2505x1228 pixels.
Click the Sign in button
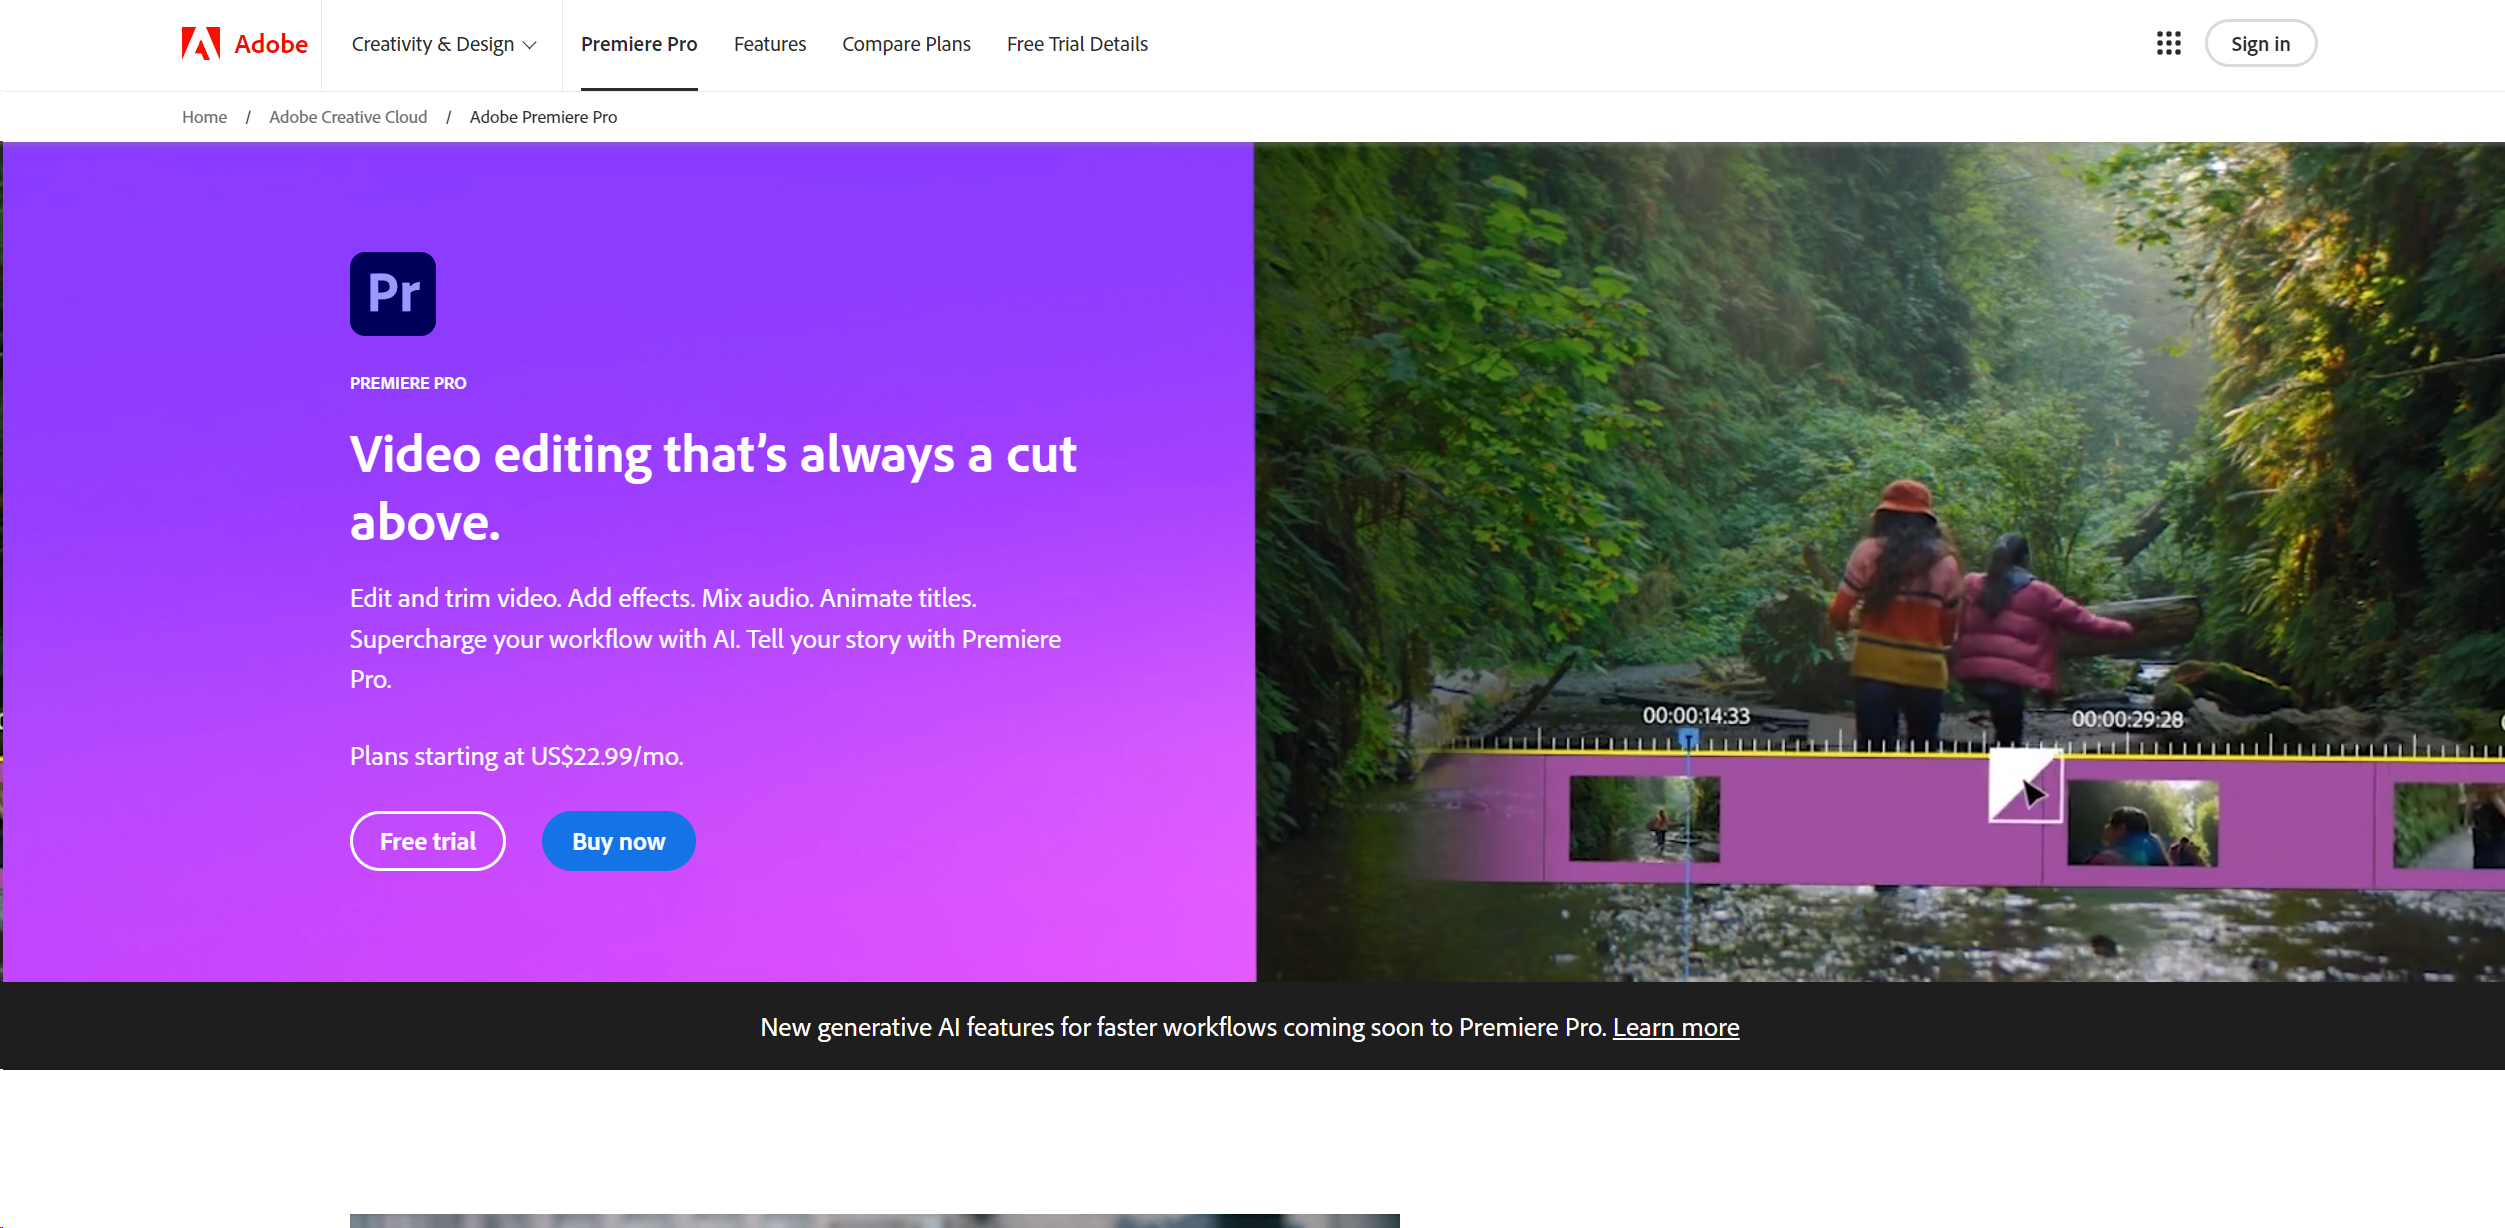coord(2257,43)
